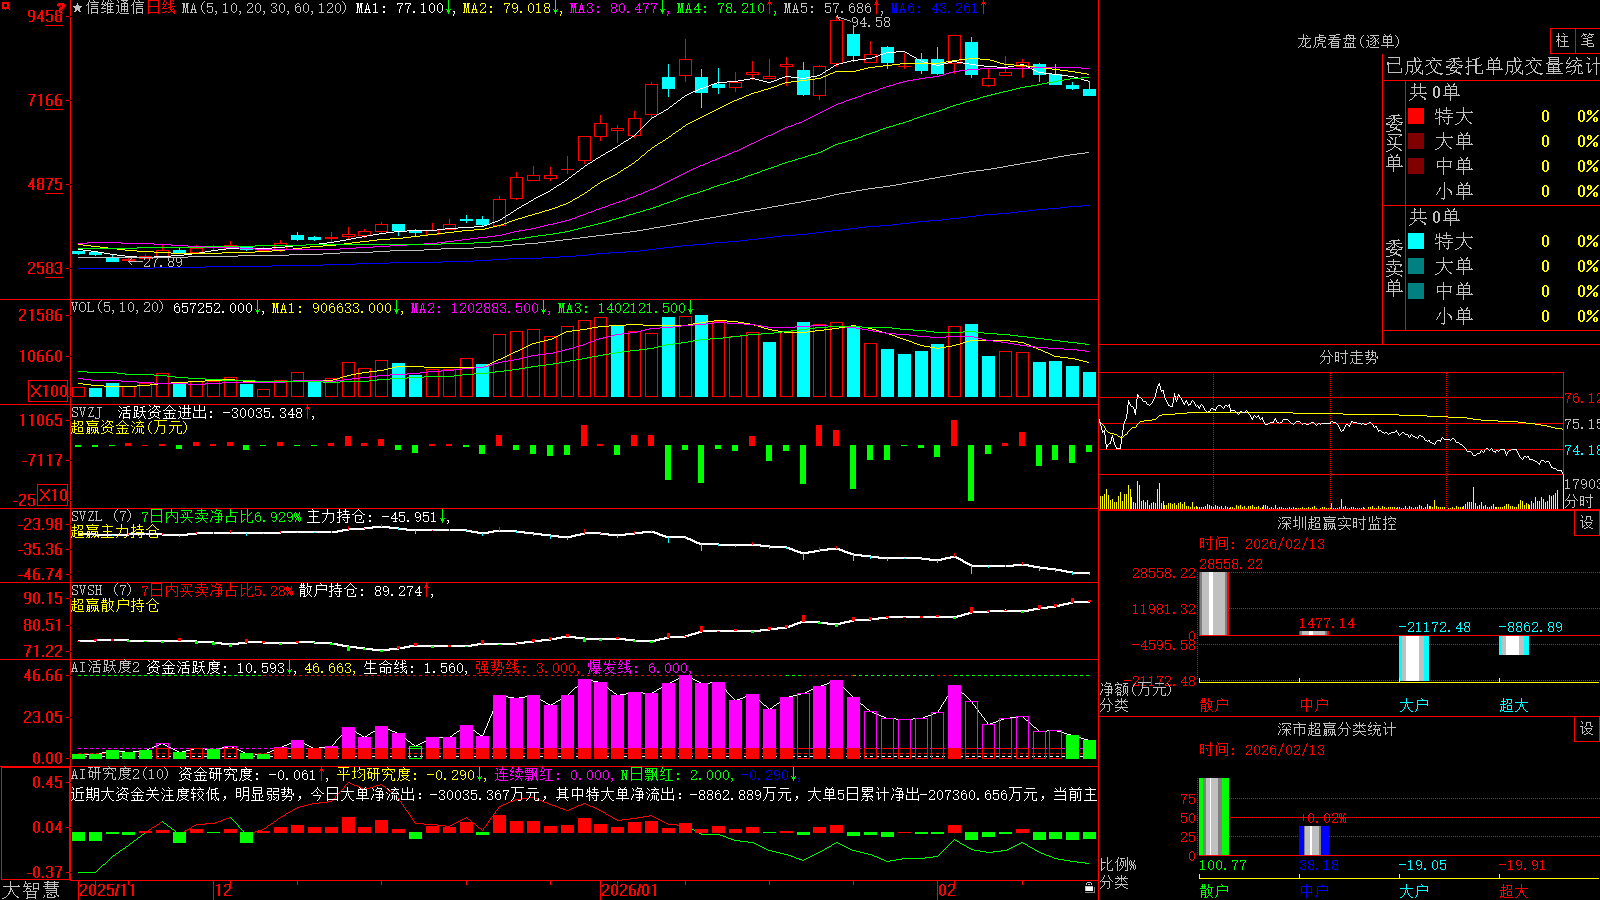Click the 深圳超赢实时监控 panel title
This screenshot has height=900, width=1600.
1336,523
